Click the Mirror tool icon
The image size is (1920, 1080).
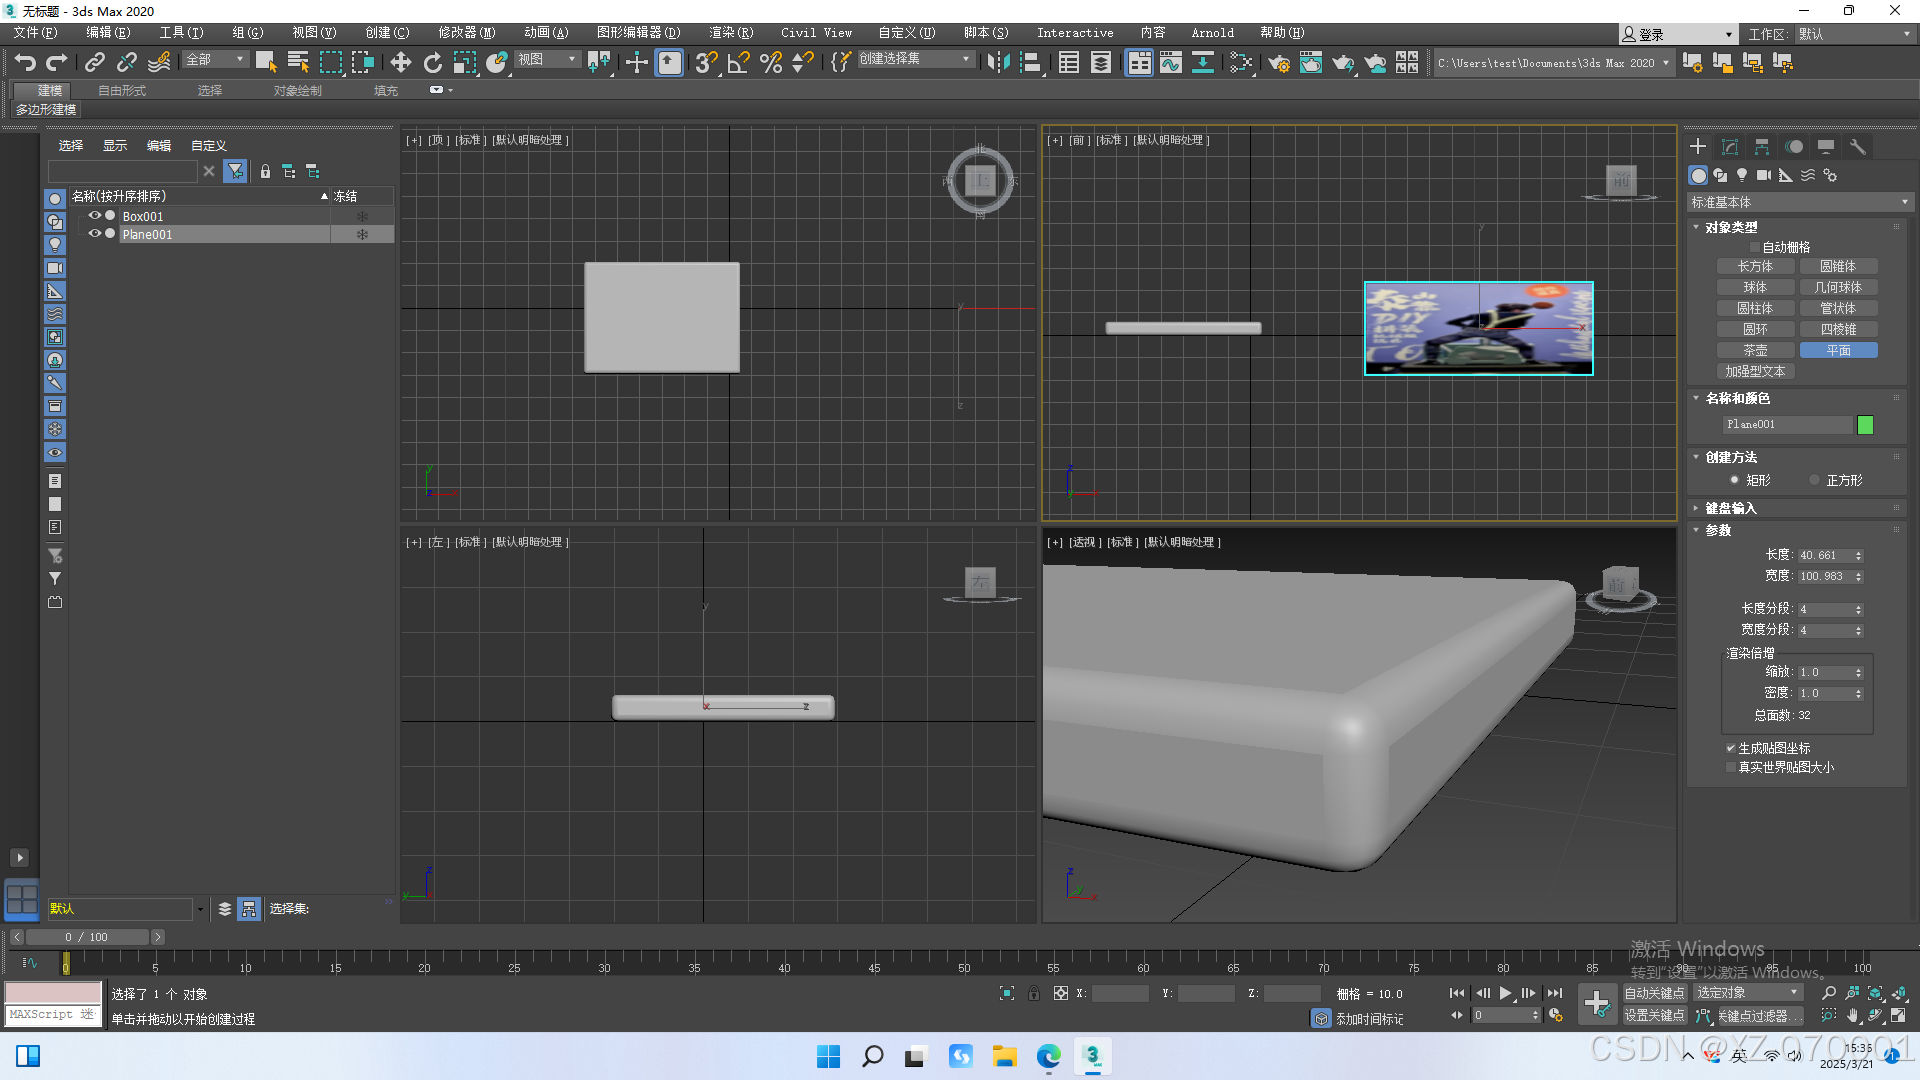(997, 63)
